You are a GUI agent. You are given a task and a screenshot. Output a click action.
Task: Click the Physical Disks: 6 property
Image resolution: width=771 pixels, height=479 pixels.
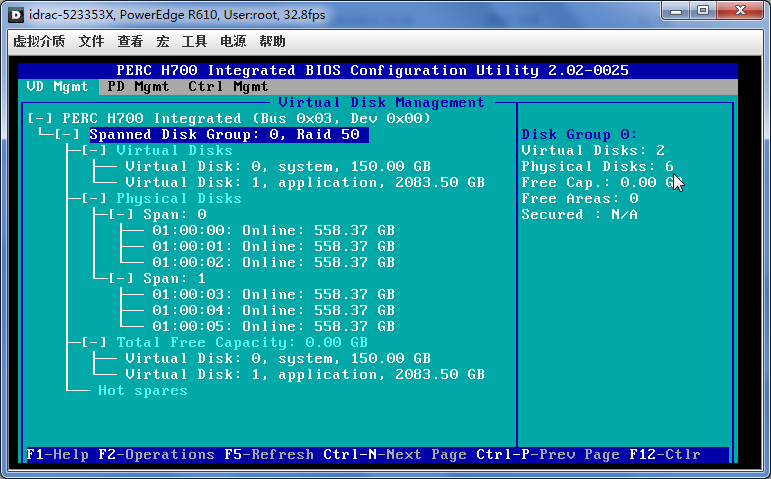coord(597,167)
